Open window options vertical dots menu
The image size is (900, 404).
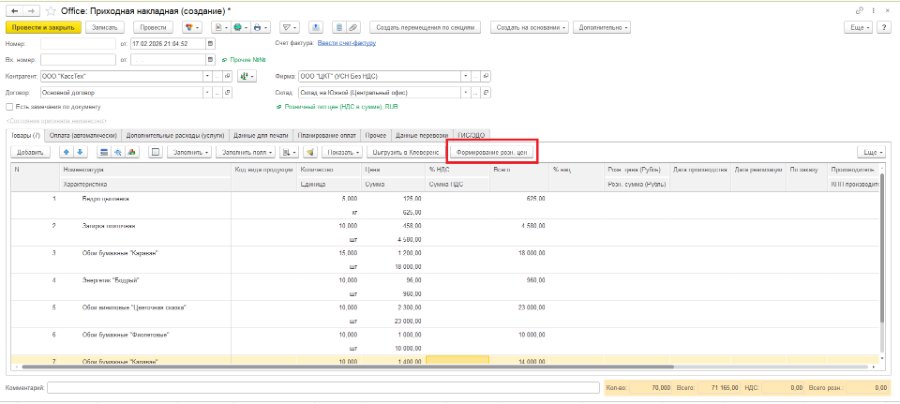[874, 11]
